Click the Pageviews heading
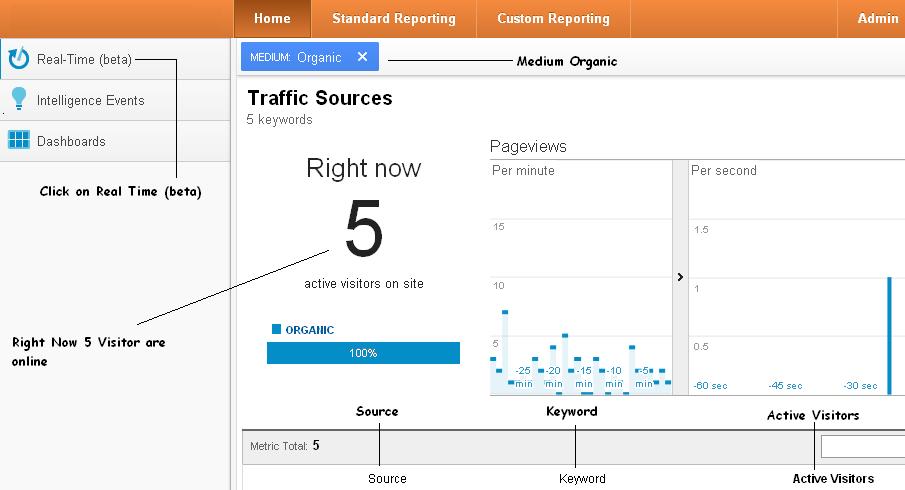Screen dimensions: 905x490 coord(528,147)
